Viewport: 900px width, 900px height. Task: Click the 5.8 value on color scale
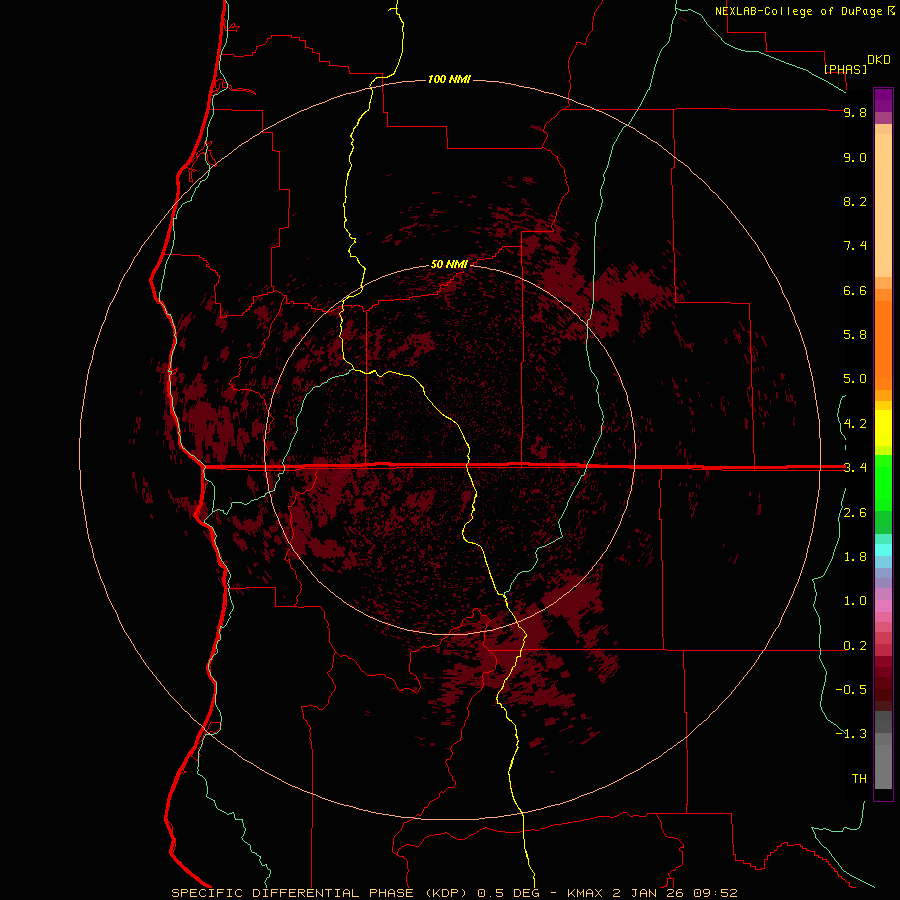pyautogui.click(x=855, y=334)
